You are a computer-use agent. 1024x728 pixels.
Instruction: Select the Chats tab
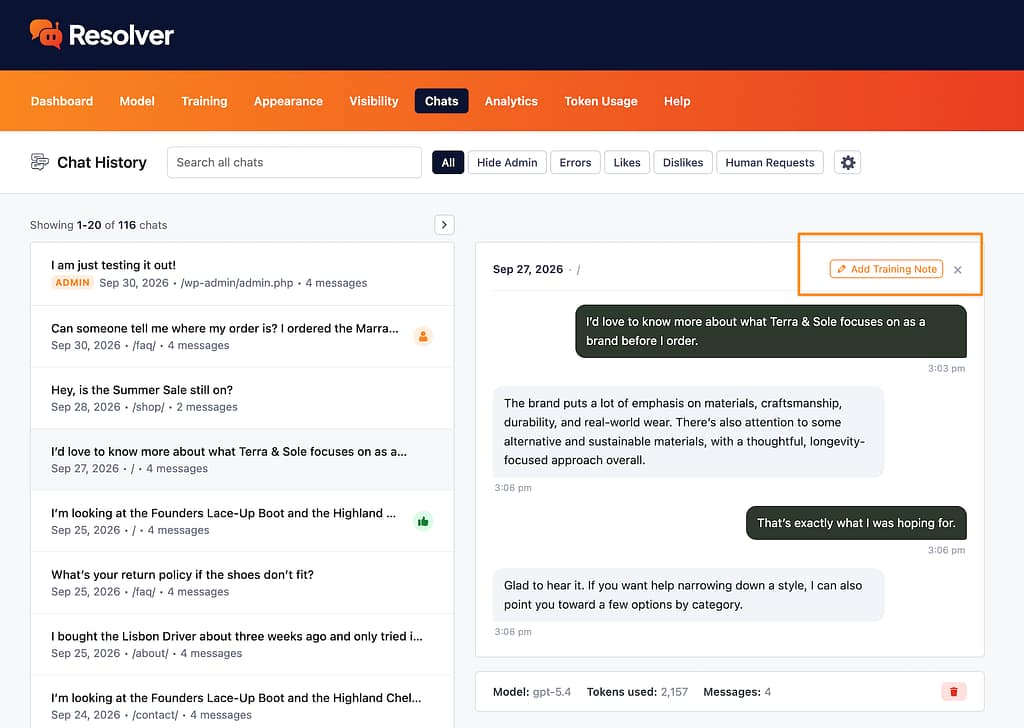pyautogui.click(x=441, y=101)
